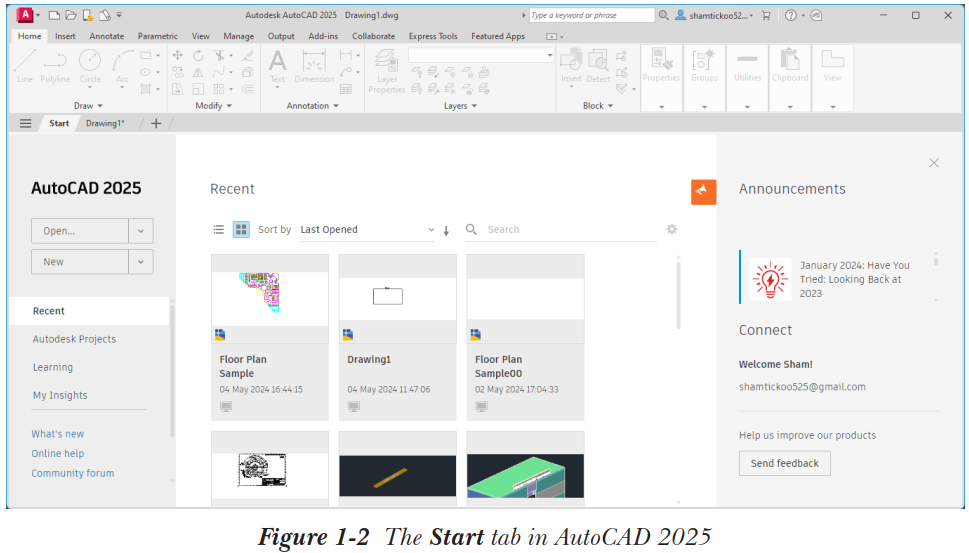Expand the Block panel
Viewport: 969px width, 553px height.
(598, 106)
